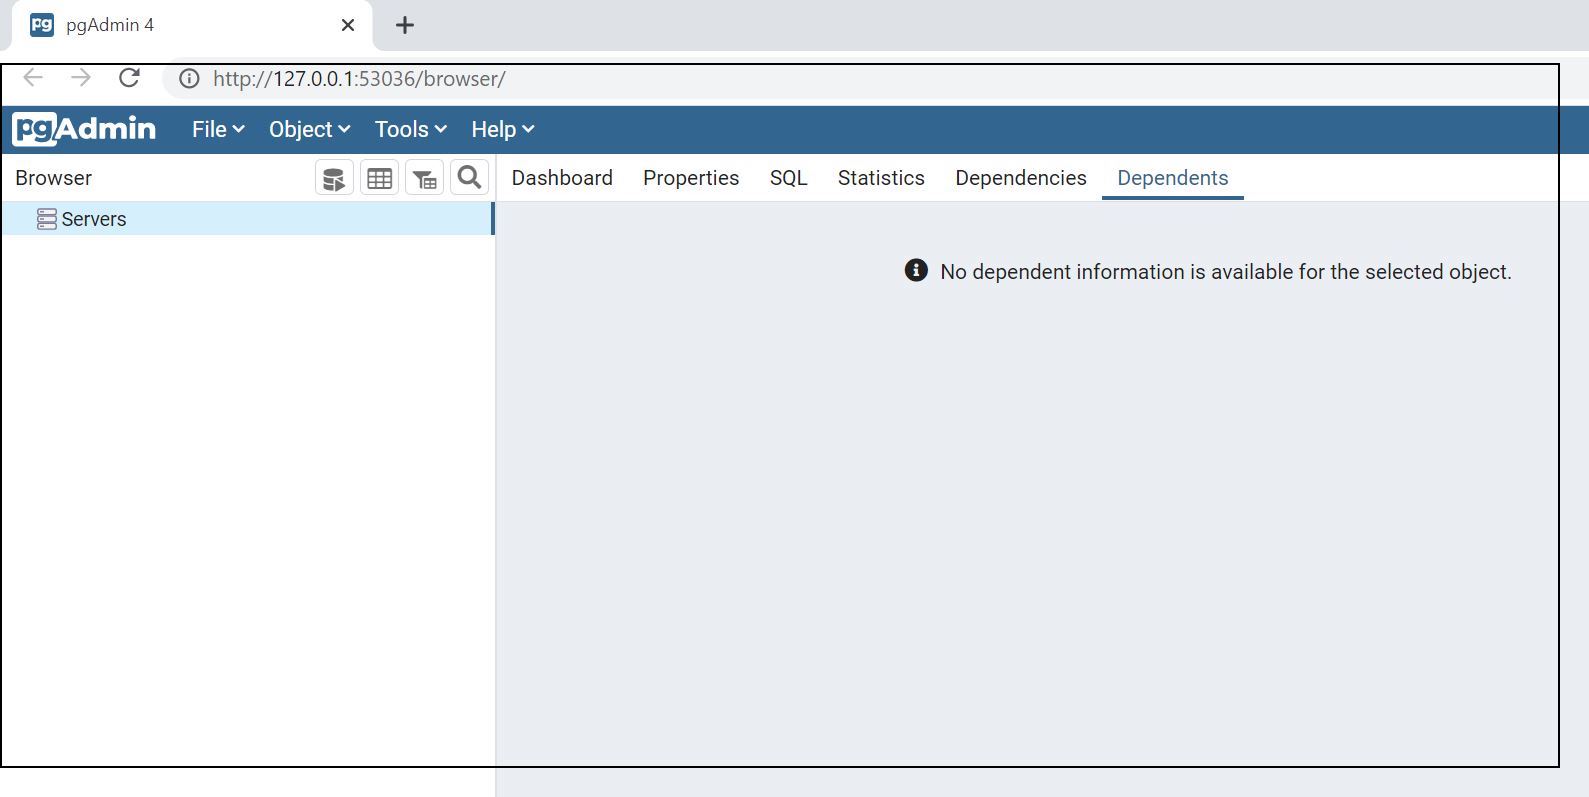Reload the page with refresh icon
This screenshot has height=797, width=1589.
[x=129, y=78]
